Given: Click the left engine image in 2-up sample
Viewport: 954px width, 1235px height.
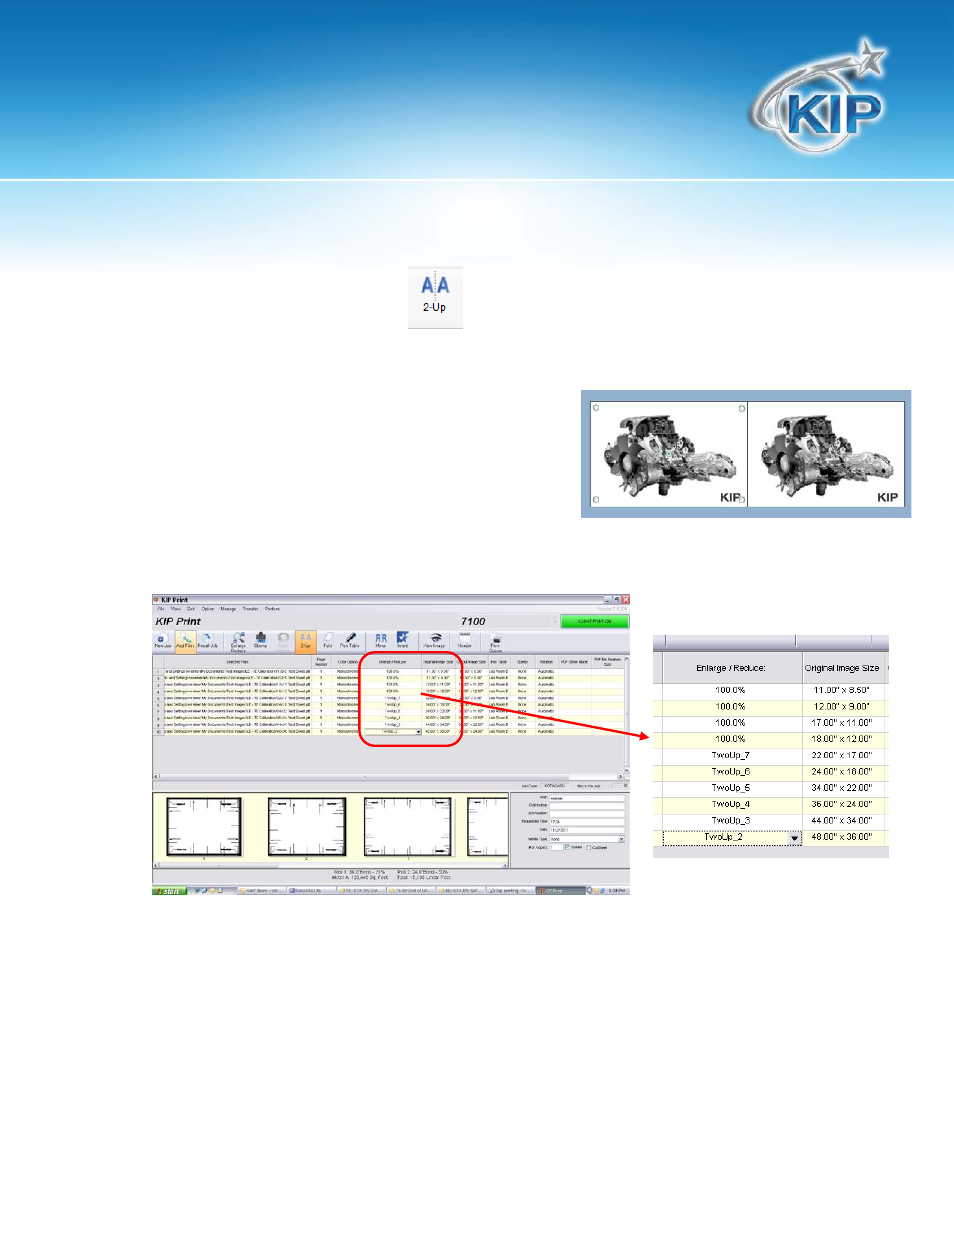Looking at the screenshot, I should click(669, 454).
